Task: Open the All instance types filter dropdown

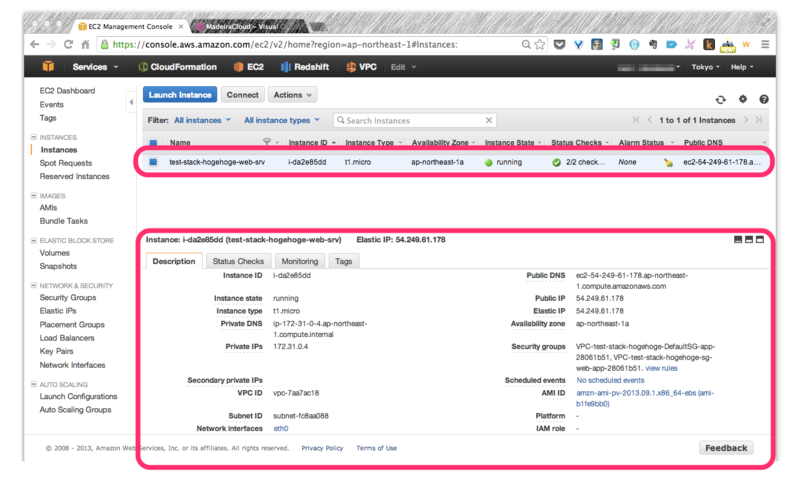Action: [282, 120]
